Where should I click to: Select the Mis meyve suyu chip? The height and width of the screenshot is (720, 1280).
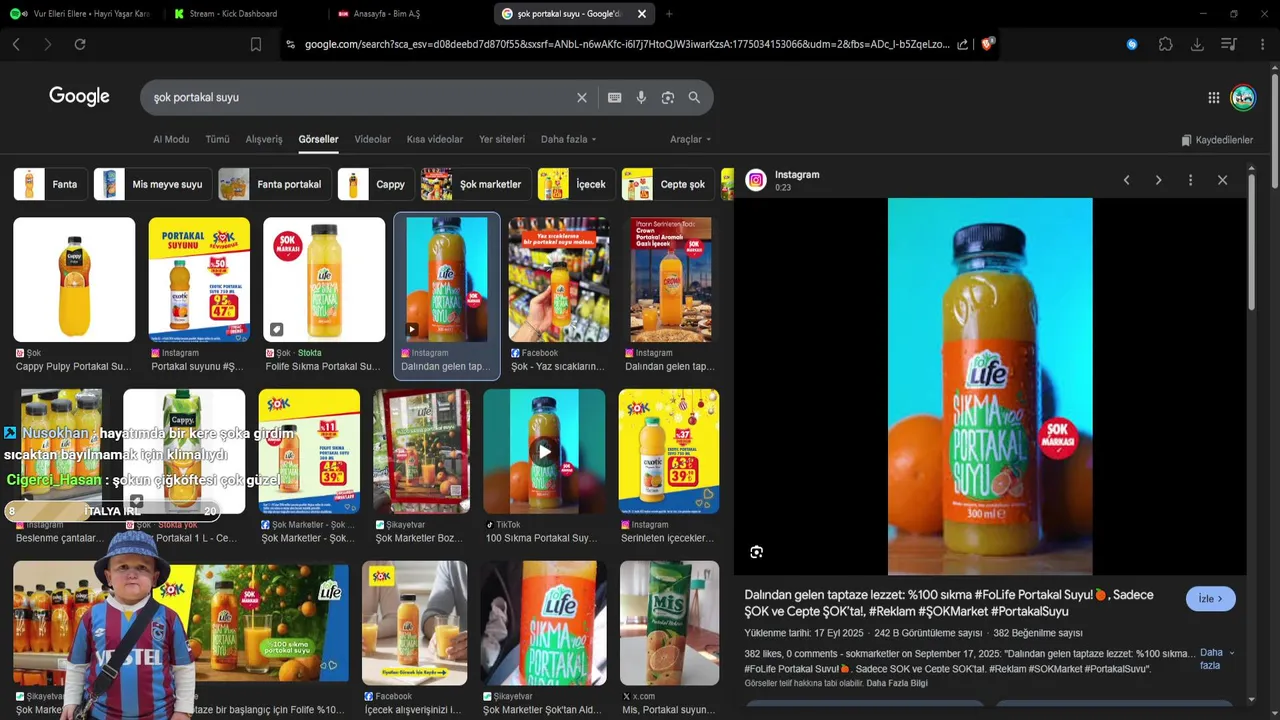point(153,184)
